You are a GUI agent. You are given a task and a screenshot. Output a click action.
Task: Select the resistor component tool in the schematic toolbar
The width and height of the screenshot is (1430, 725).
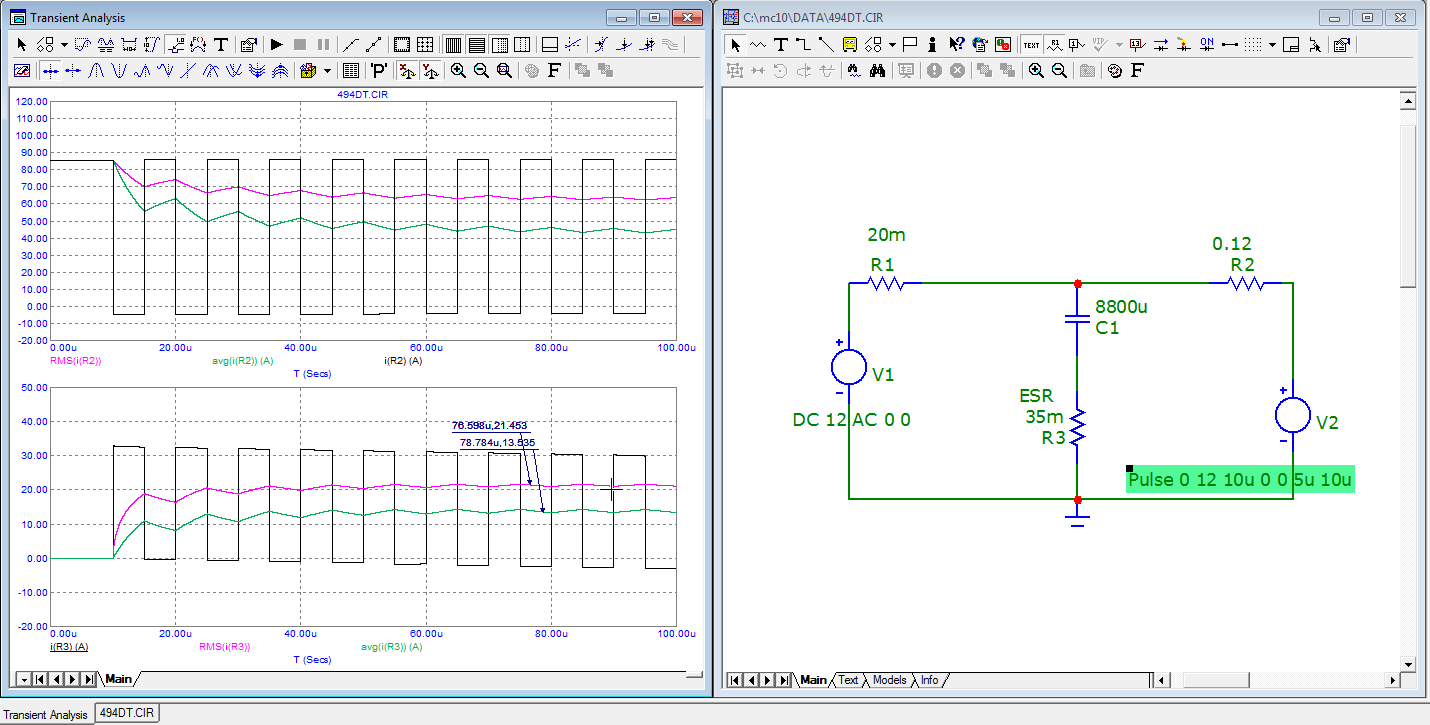[x=758, y=45]
